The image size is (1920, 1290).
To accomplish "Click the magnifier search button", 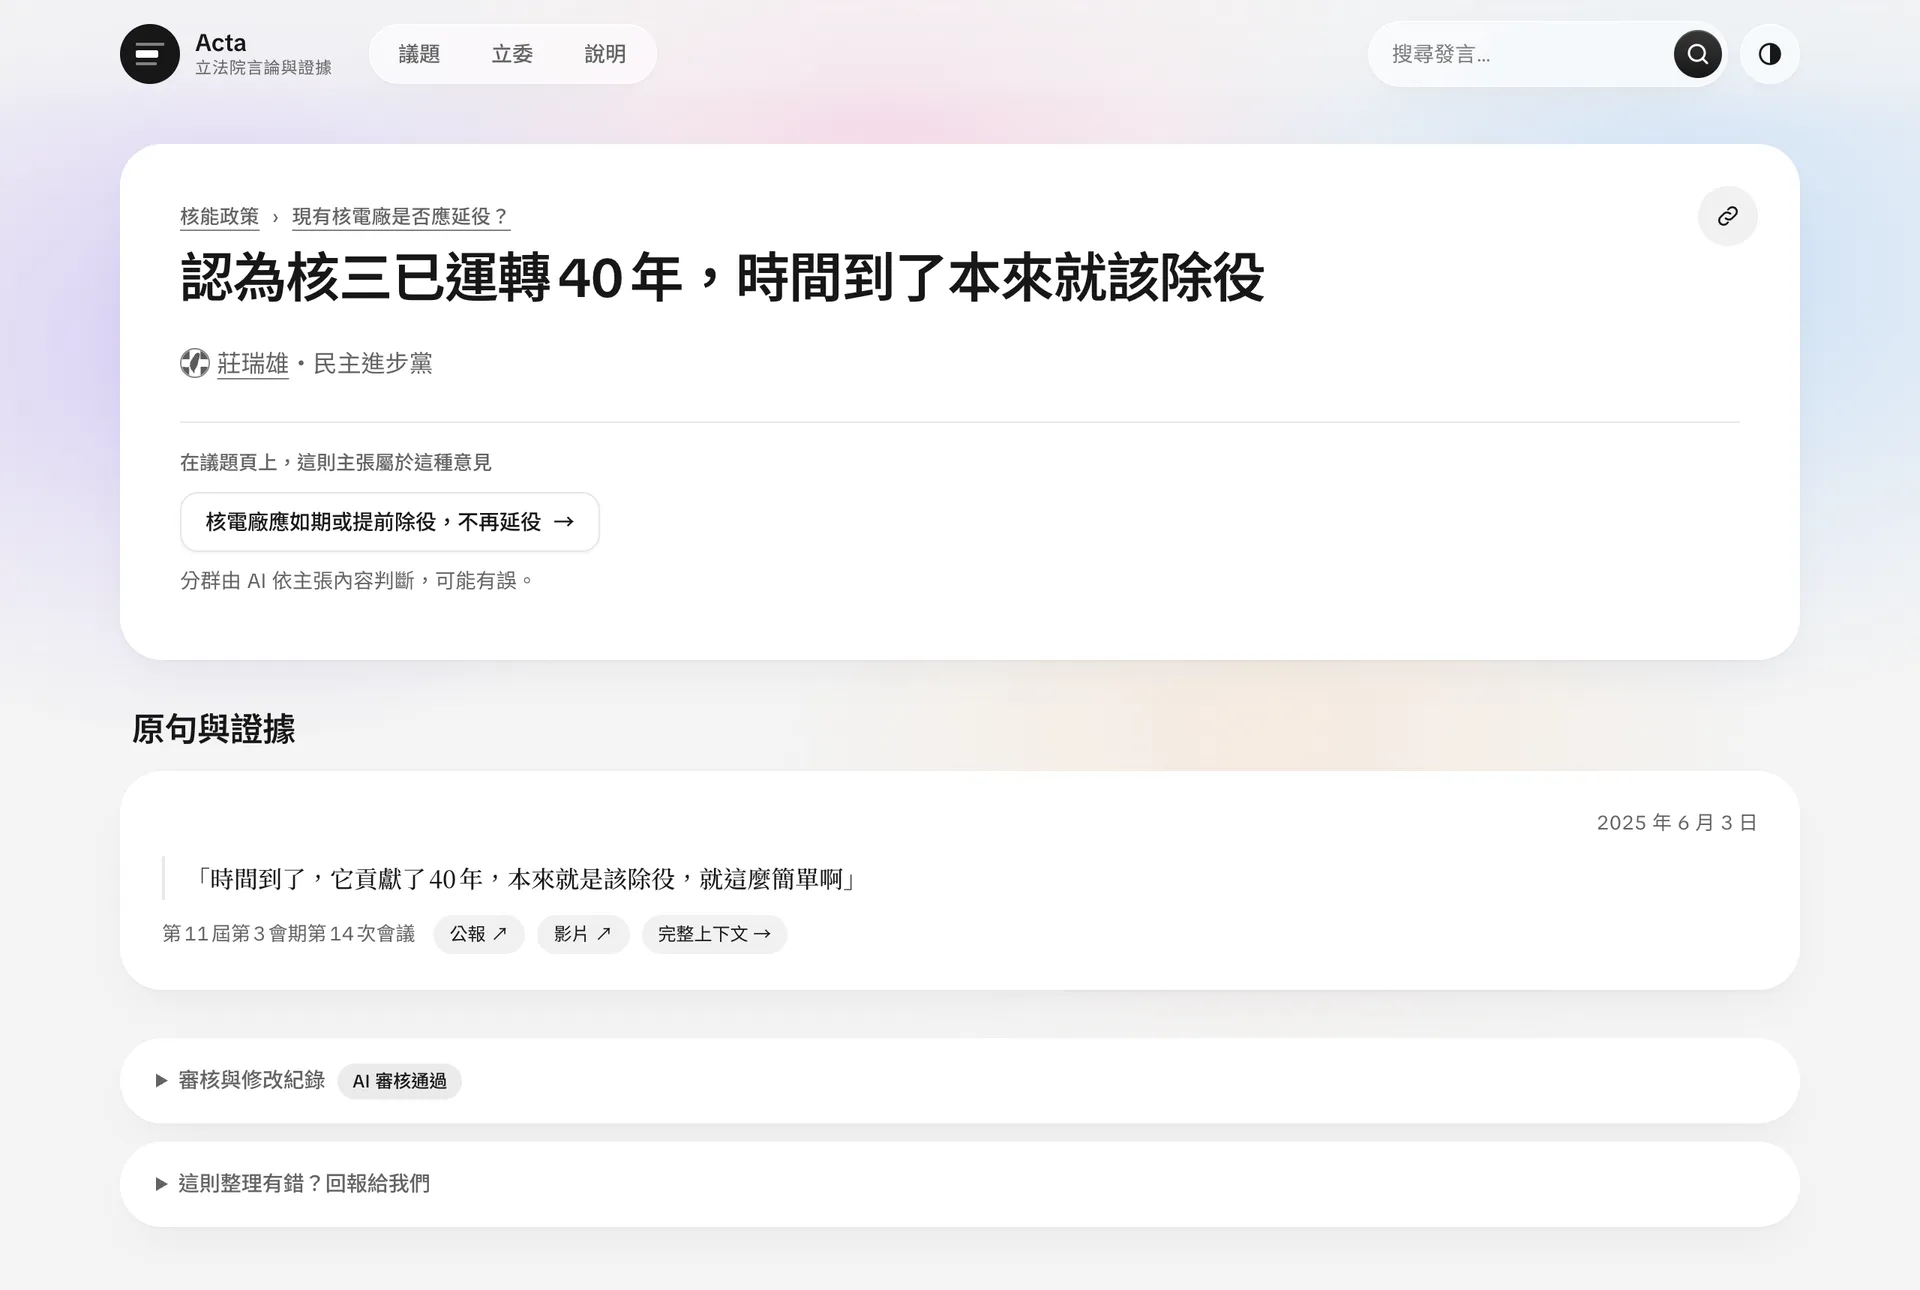I will coord(1698,54).
